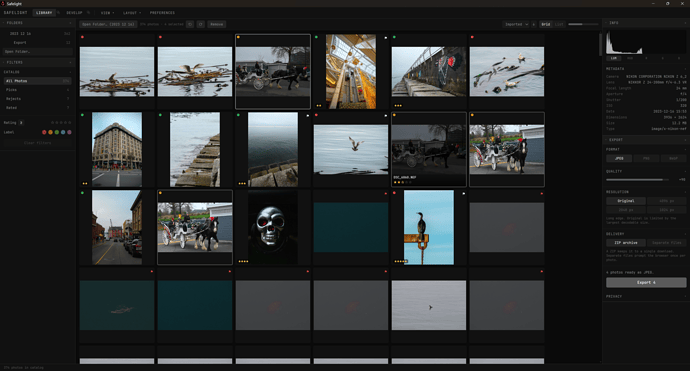Filter by blue color label
This screenshot has width=690, height=371.
click(63, 132)
